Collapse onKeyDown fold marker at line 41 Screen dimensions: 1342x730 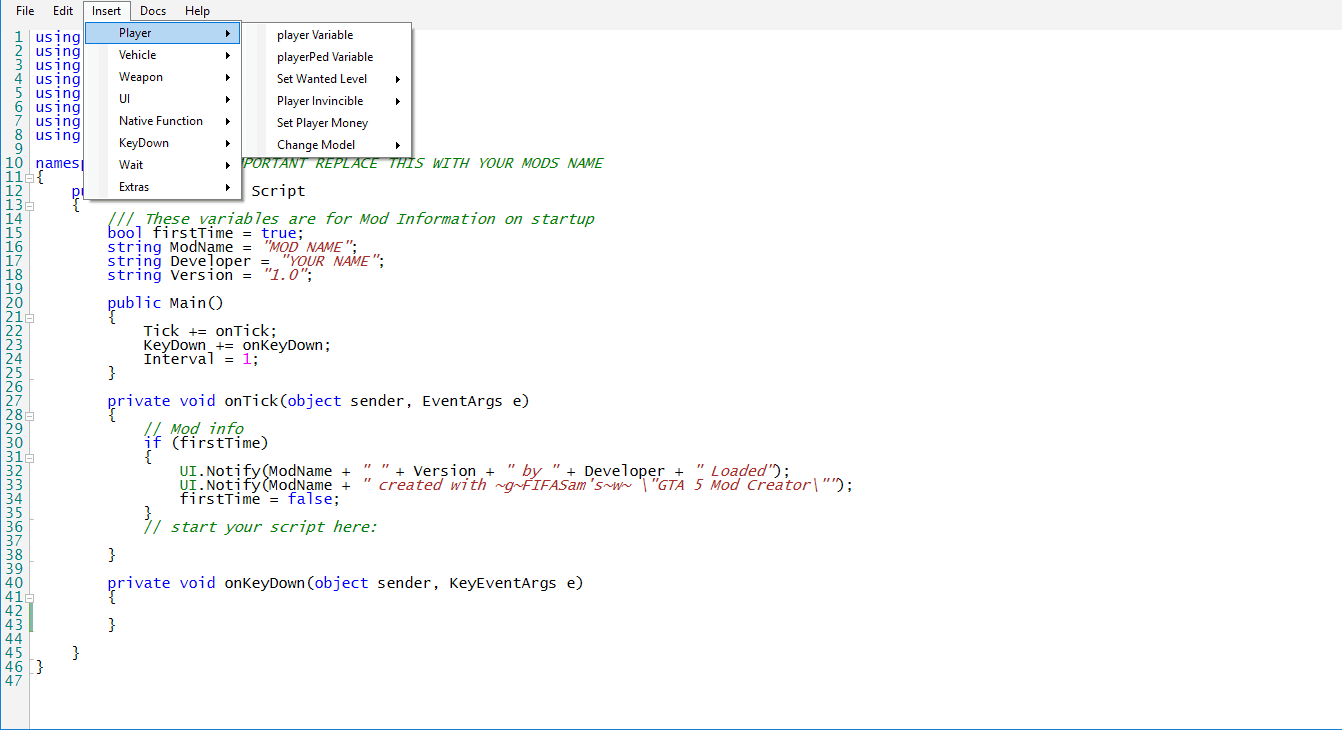[x=30, y=597]
